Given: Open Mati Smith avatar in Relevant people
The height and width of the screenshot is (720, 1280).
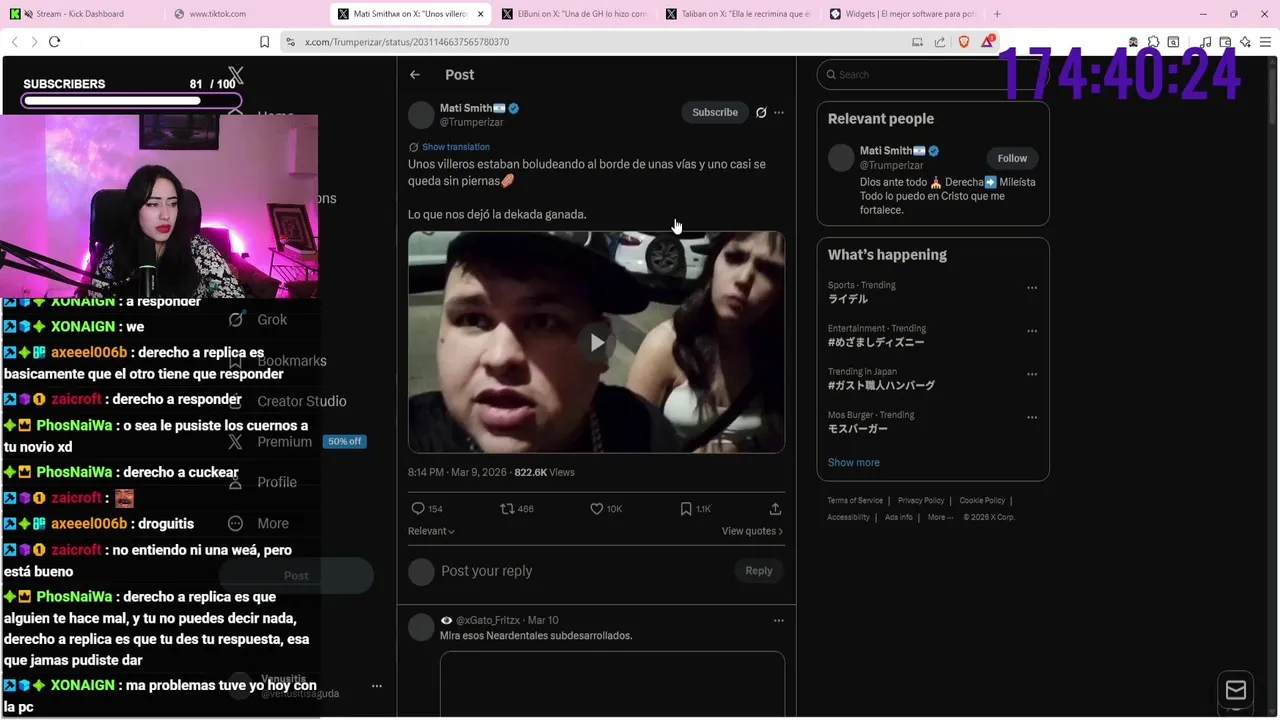Looking at the screenshot, I should pyautogui.click(x=841, y=157).
